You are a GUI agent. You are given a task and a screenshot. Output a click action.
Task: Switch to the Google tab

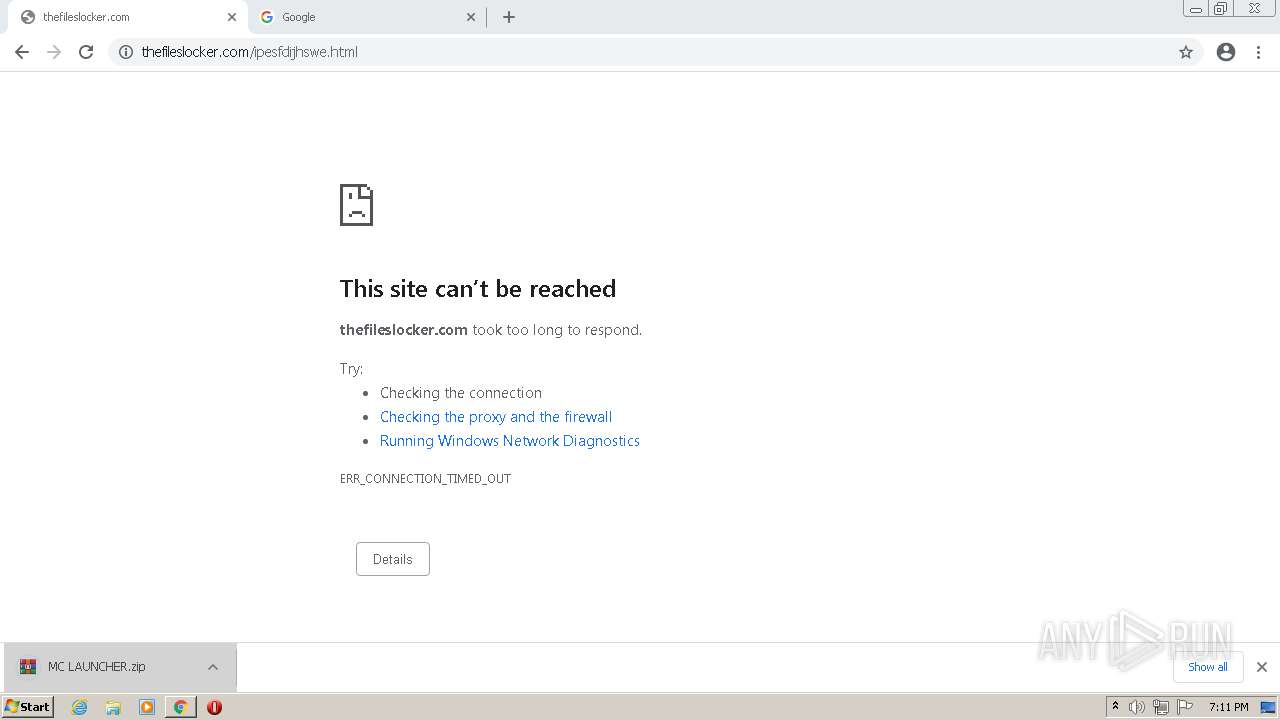365,17
